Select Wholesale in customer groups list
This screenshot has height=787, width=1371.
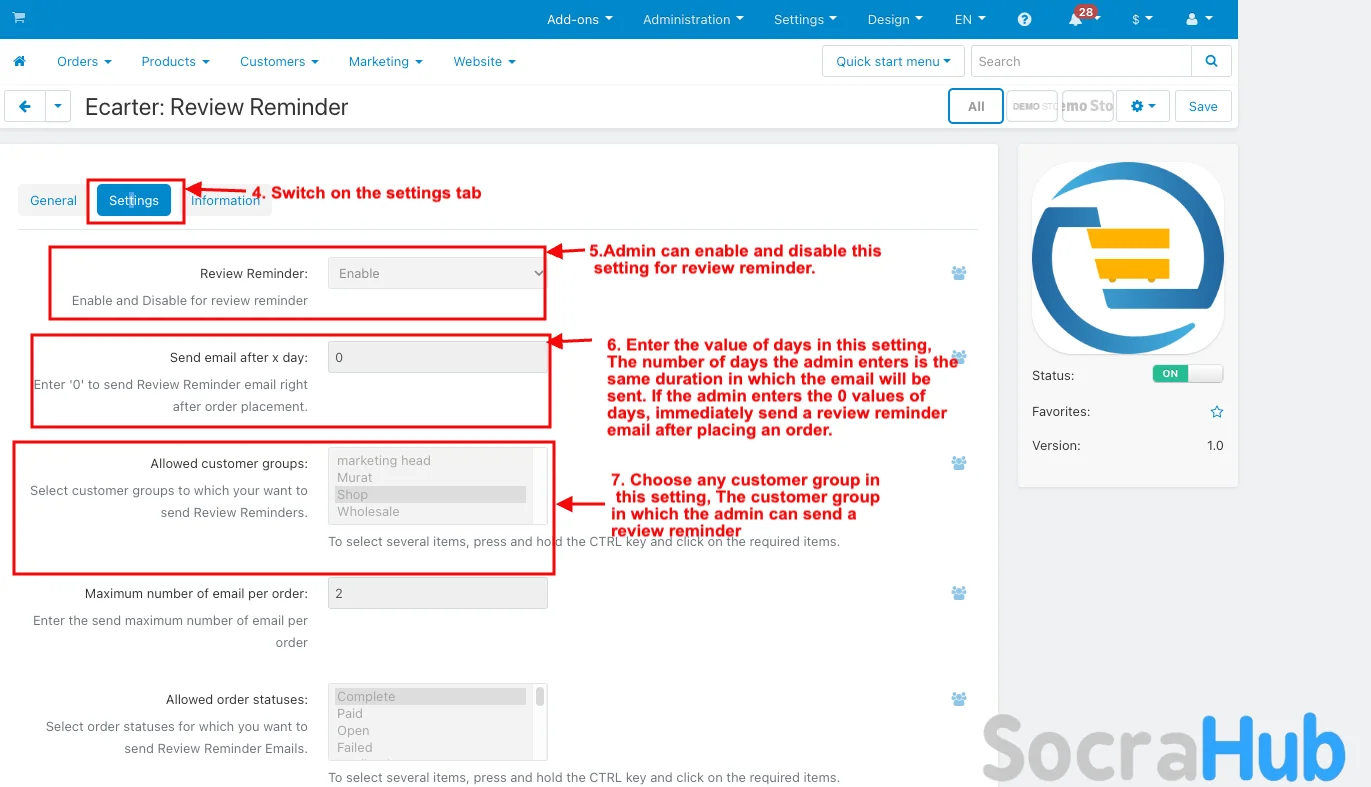pyautogui.click(x=430, y=512)
